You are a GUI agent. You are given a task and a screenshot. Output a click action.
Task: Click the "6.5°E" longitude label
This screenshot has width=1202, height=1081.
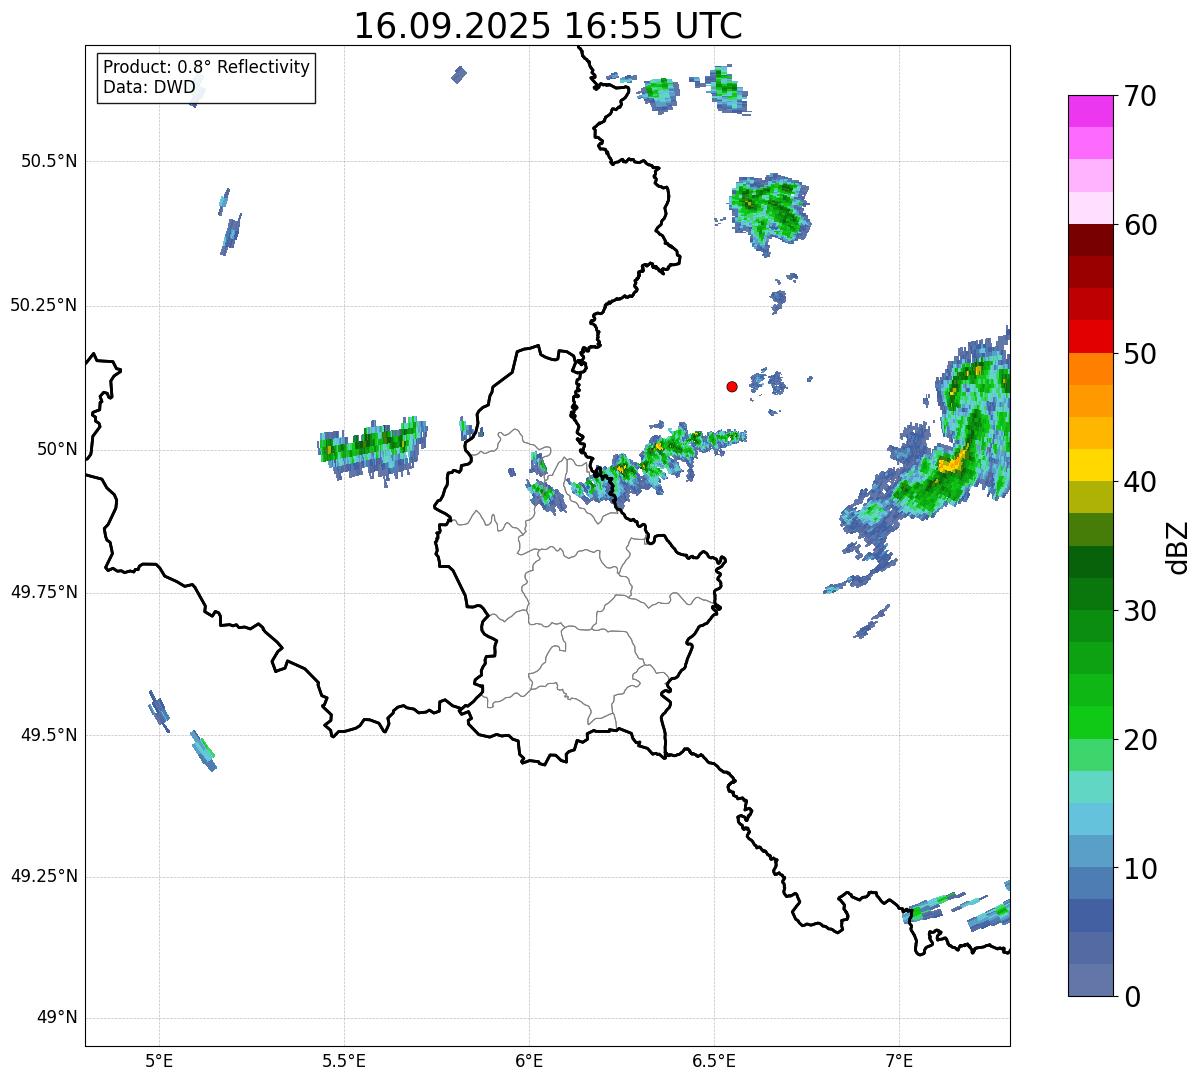pyautogui.click(x=714, y=1060)
